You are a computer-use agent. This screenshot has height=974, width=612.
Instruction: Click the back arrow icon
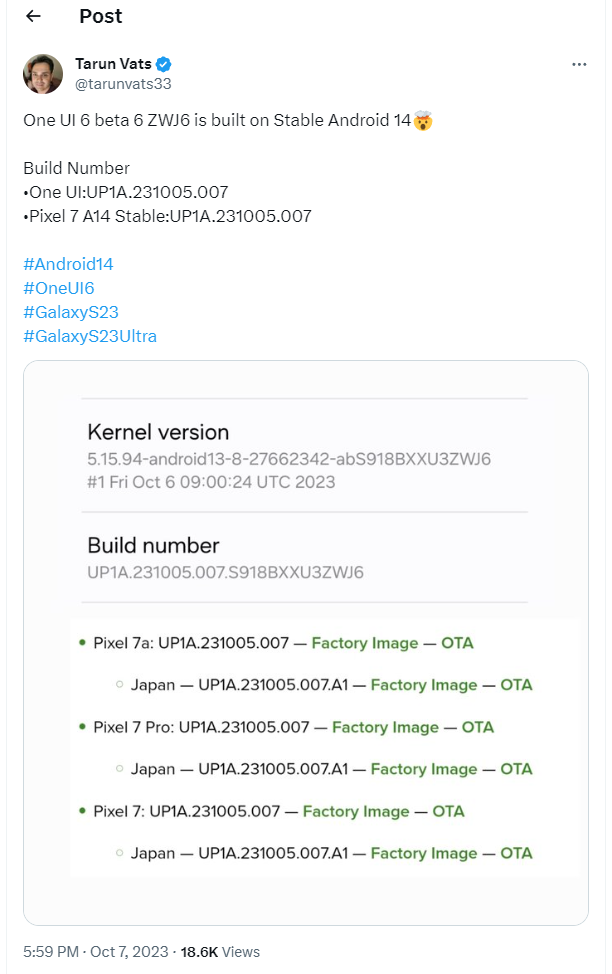[33, 16]
